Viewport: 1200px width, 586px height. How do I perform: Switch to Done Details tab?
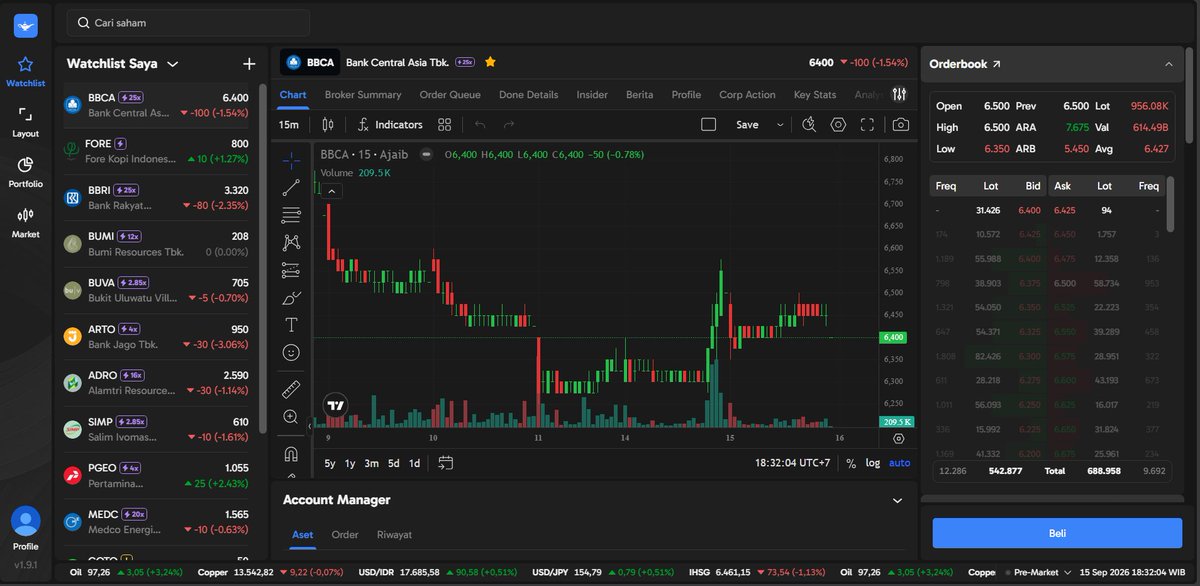528,95
